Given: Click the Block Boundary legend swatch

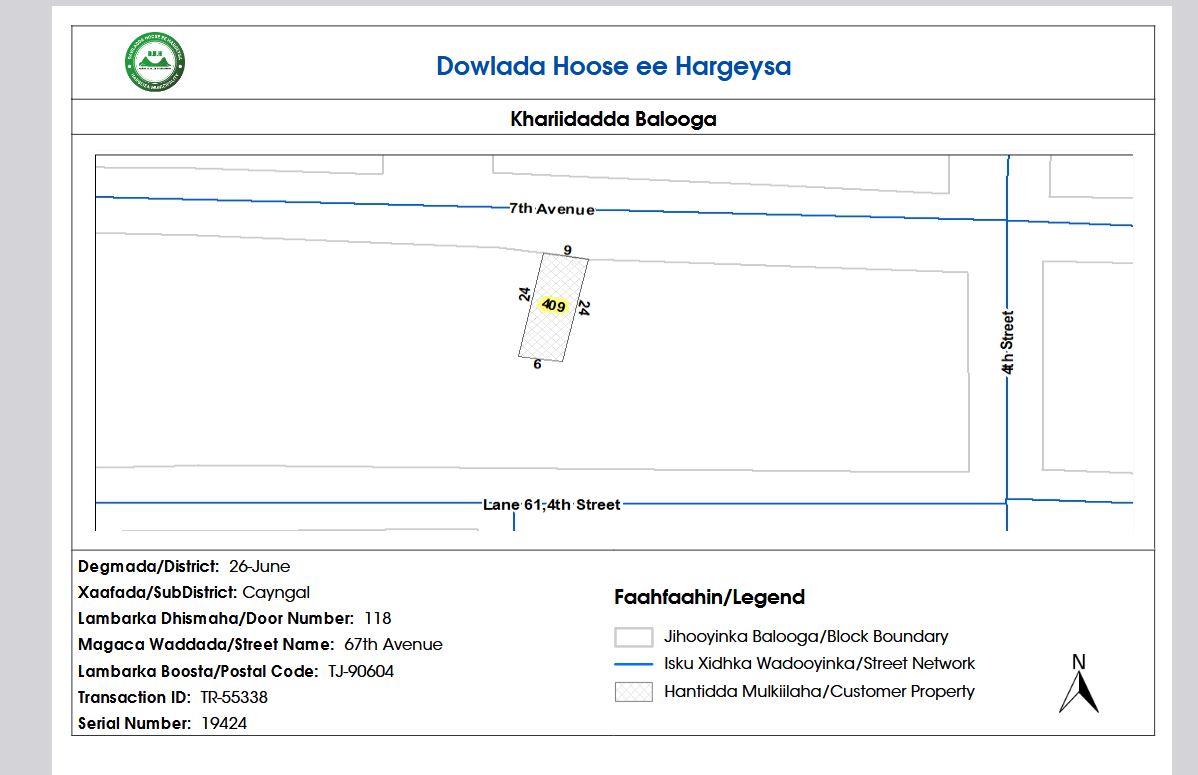Looking at the screenshot, I should (633, 637).
